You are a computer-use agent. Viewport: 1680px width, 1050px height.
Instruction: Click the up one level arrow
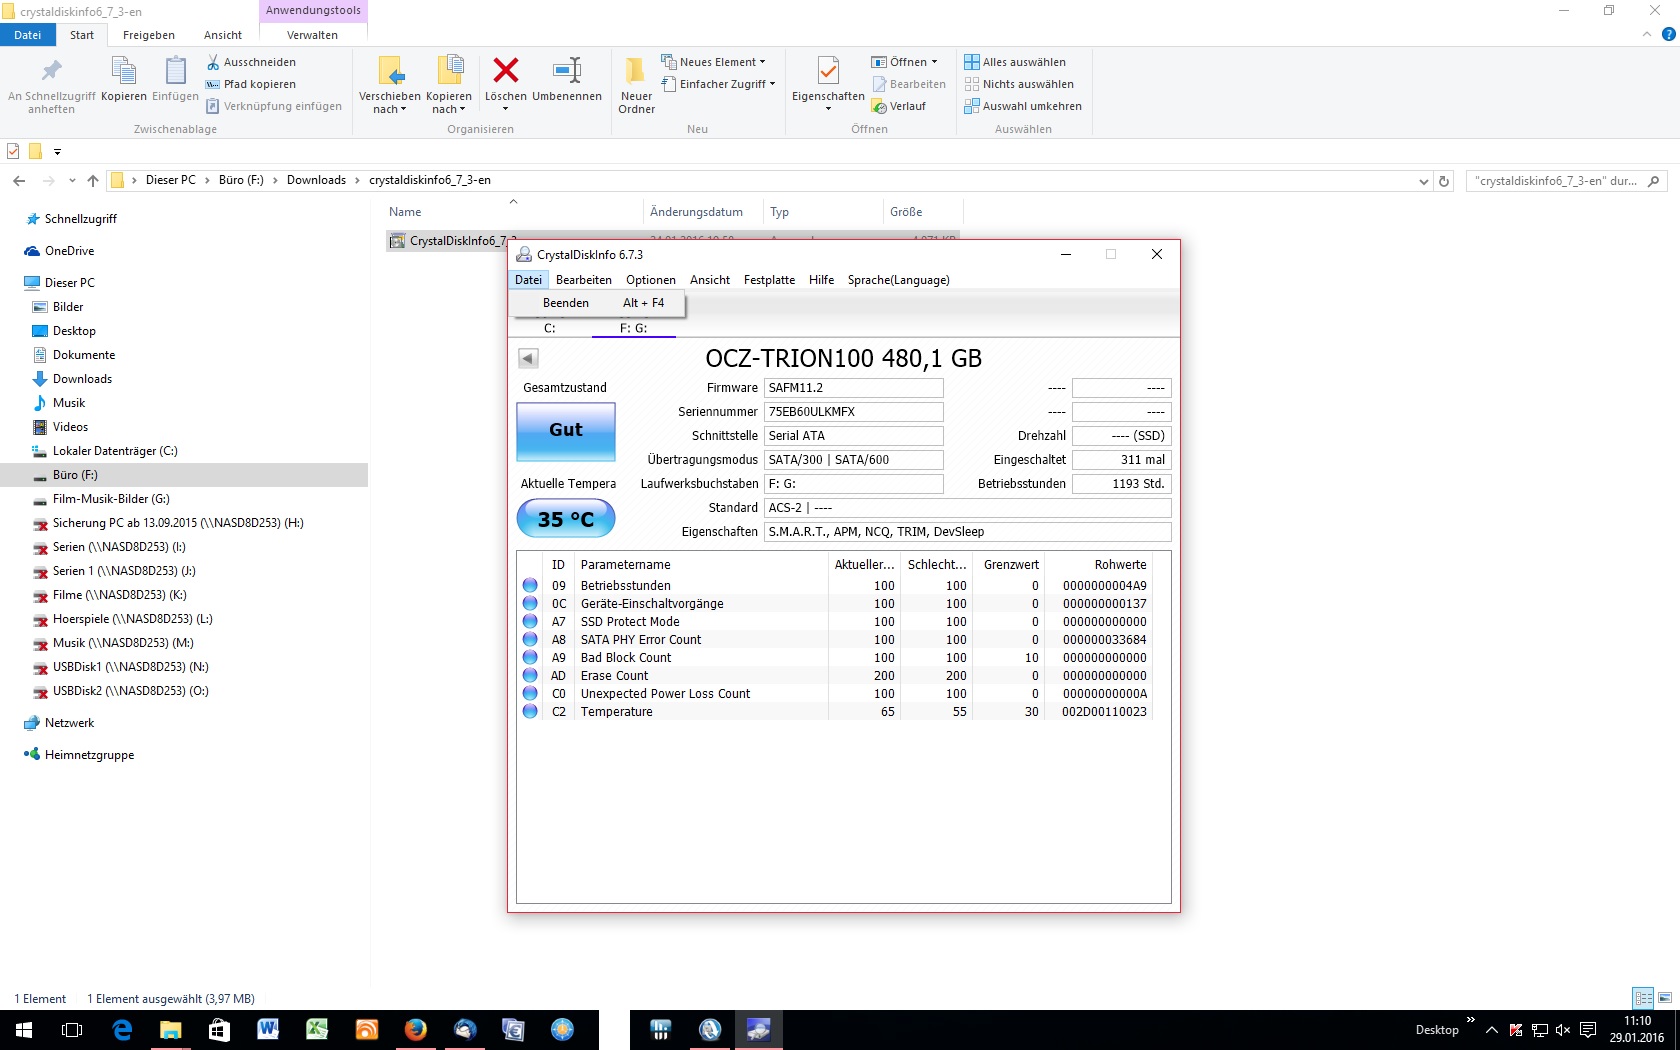[x=93, y=181]
